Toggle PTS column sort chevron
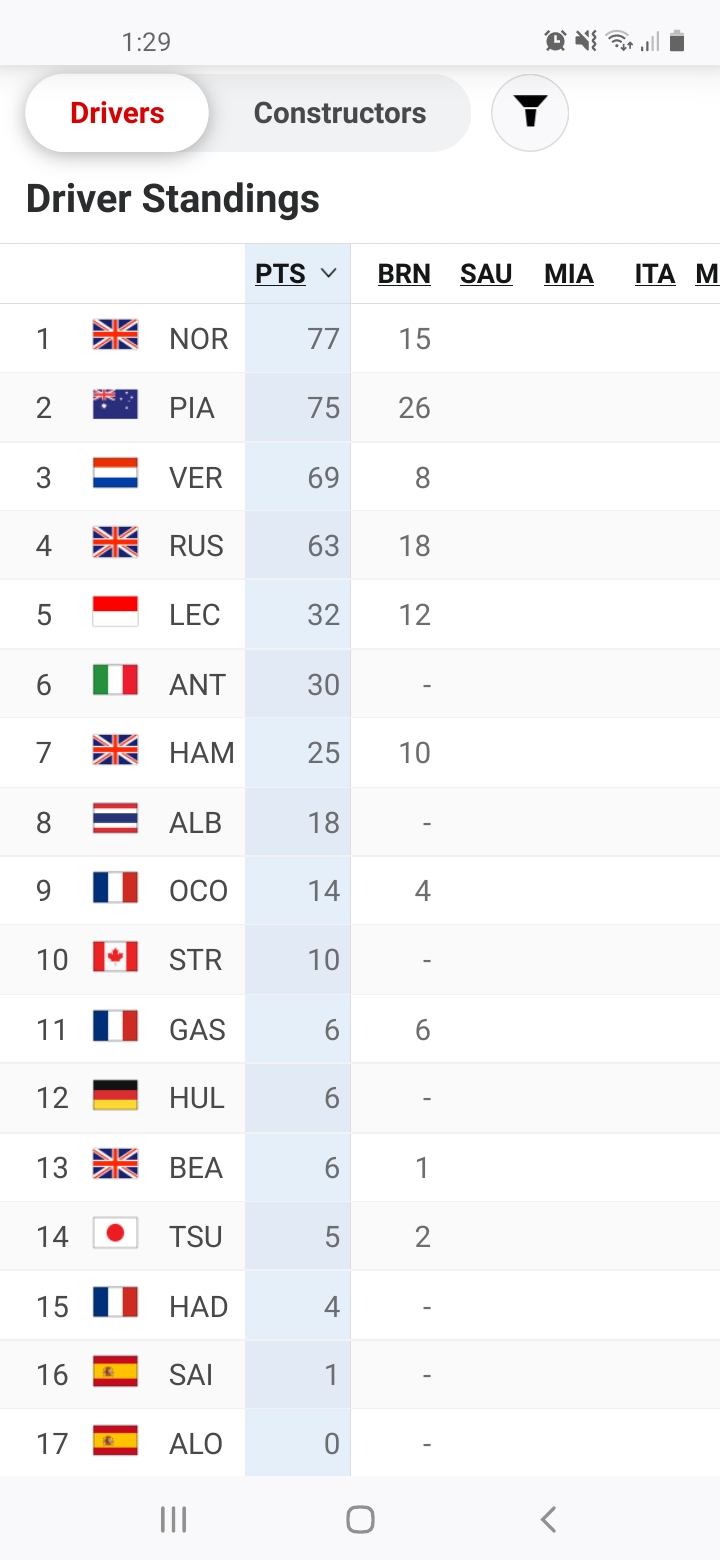The height and width of the screenshot is (1560, 720). pyautogui.click(x=329, y=274)
